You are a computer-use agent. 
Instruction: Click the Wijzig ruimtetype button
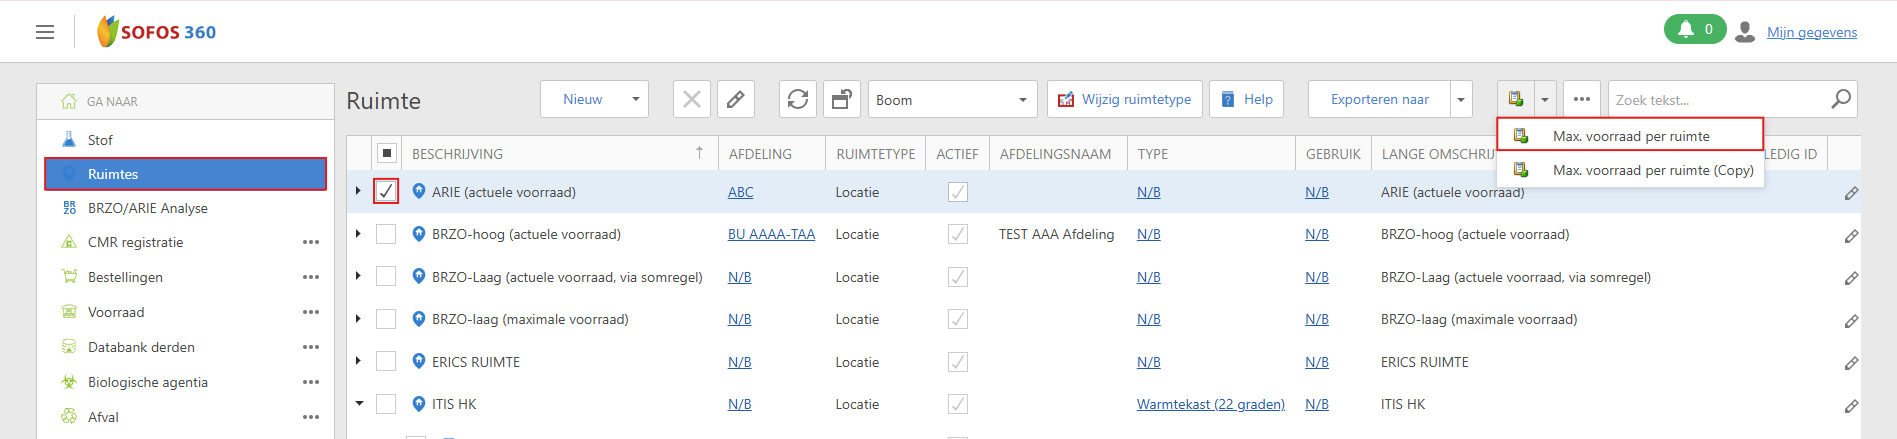point(1124,99)
